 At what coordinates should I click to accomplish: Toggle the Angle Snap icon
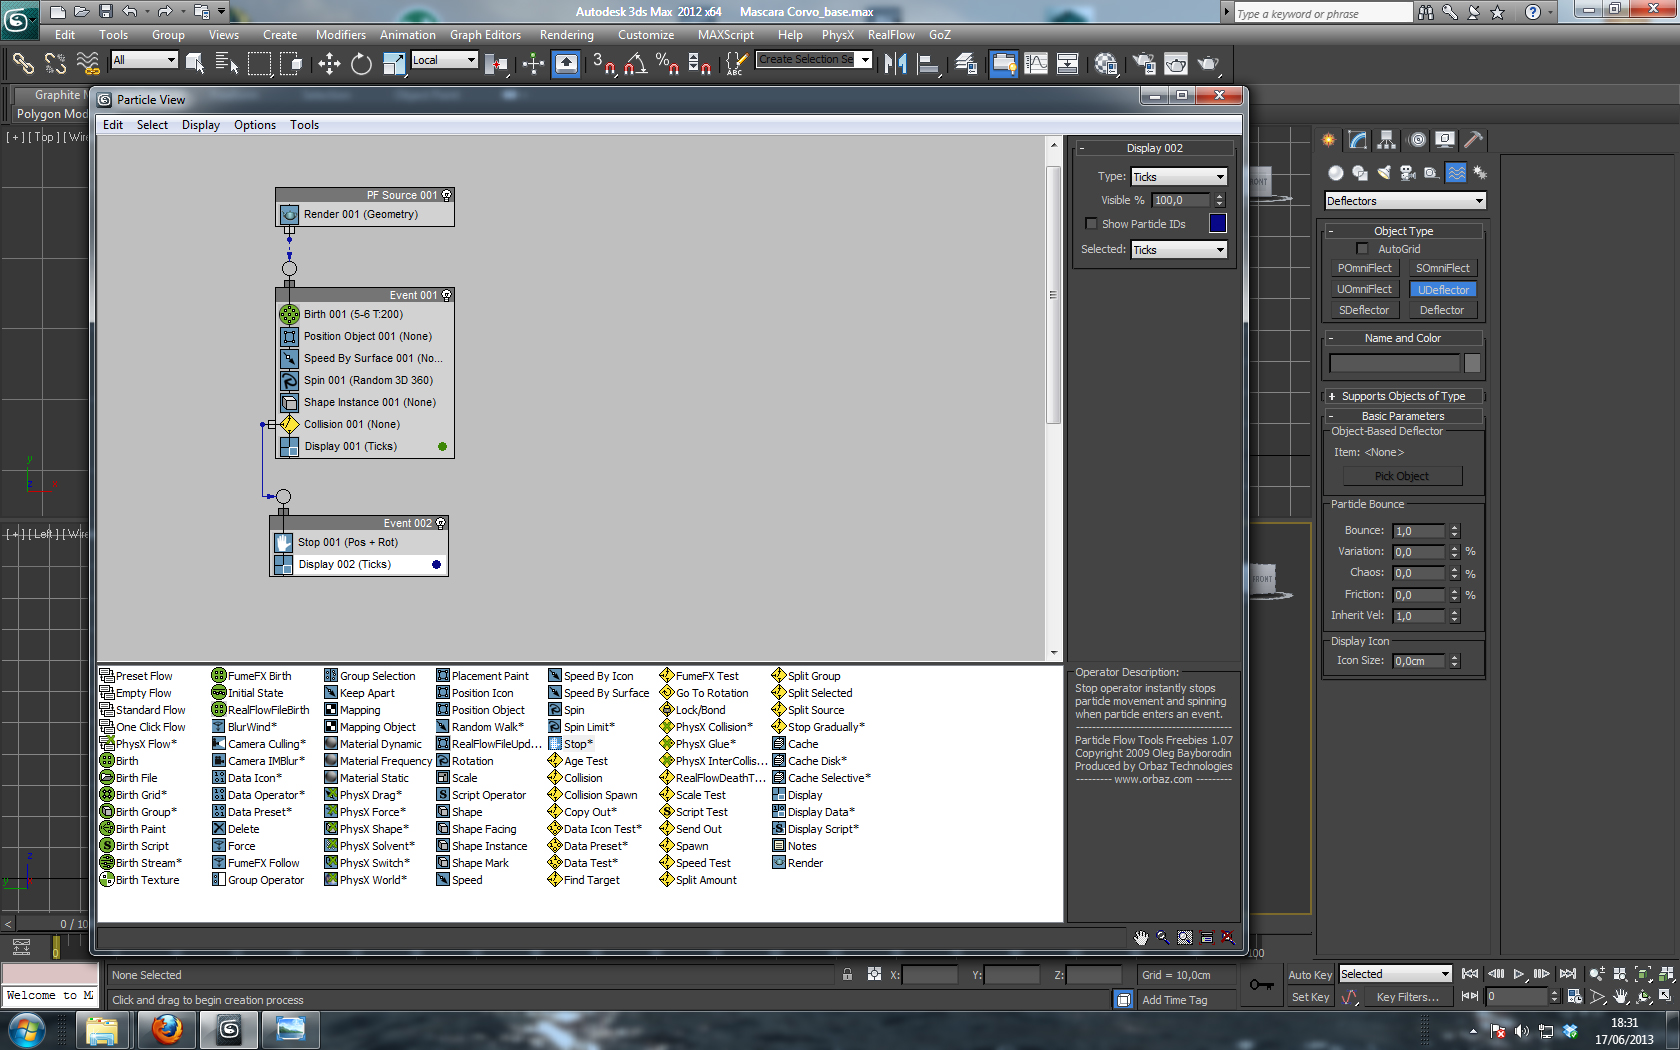tap(635, 64)
